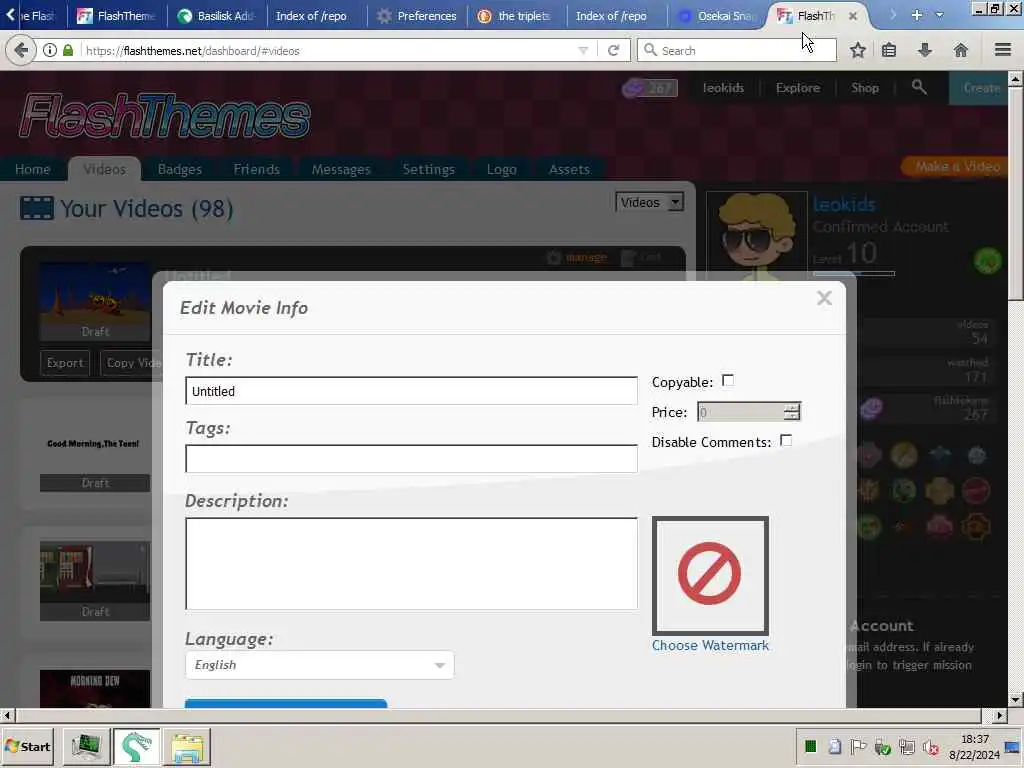Bookmark this page with star icon
This screenshot has height=768, width=1024.
(857, 50)
